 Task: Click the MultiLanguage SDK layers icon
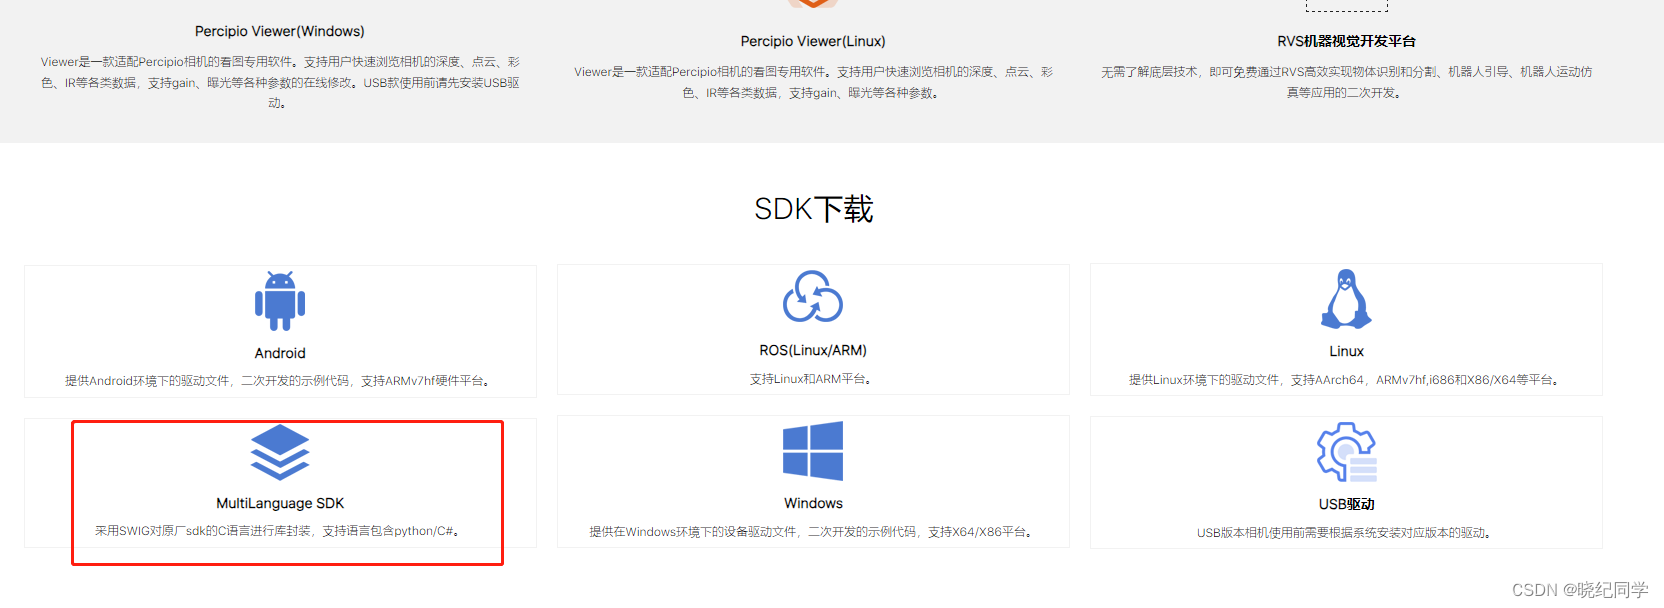click(x=280, y=452)
